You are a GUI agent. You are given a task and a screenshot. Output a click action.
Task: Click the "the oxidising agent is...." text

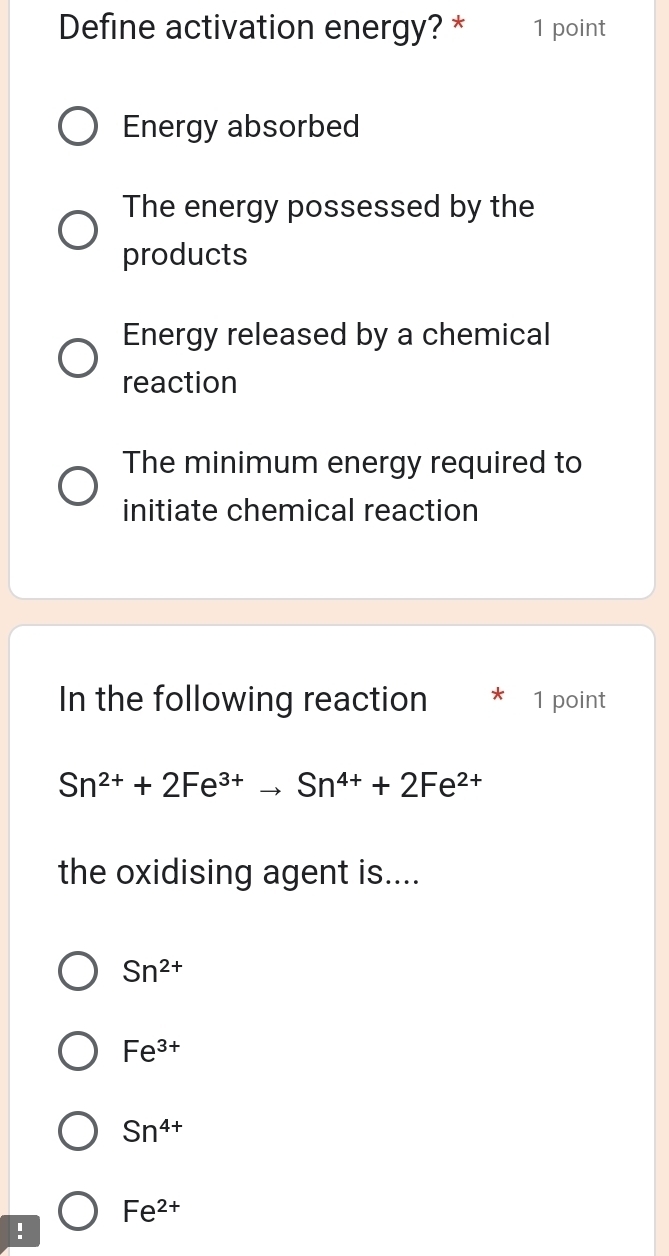tap(238, 872)
